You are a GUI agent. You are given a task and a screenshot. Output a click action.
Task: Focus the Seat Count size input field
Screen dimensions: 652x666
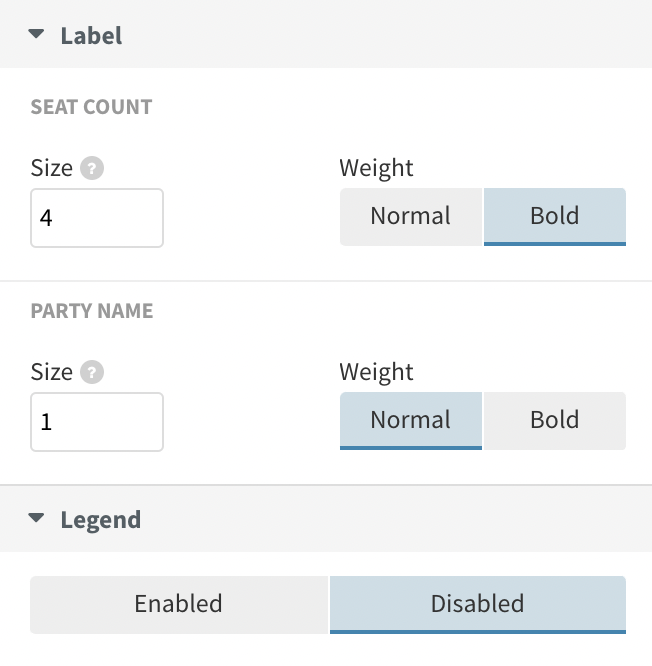(x=97, y=218)
